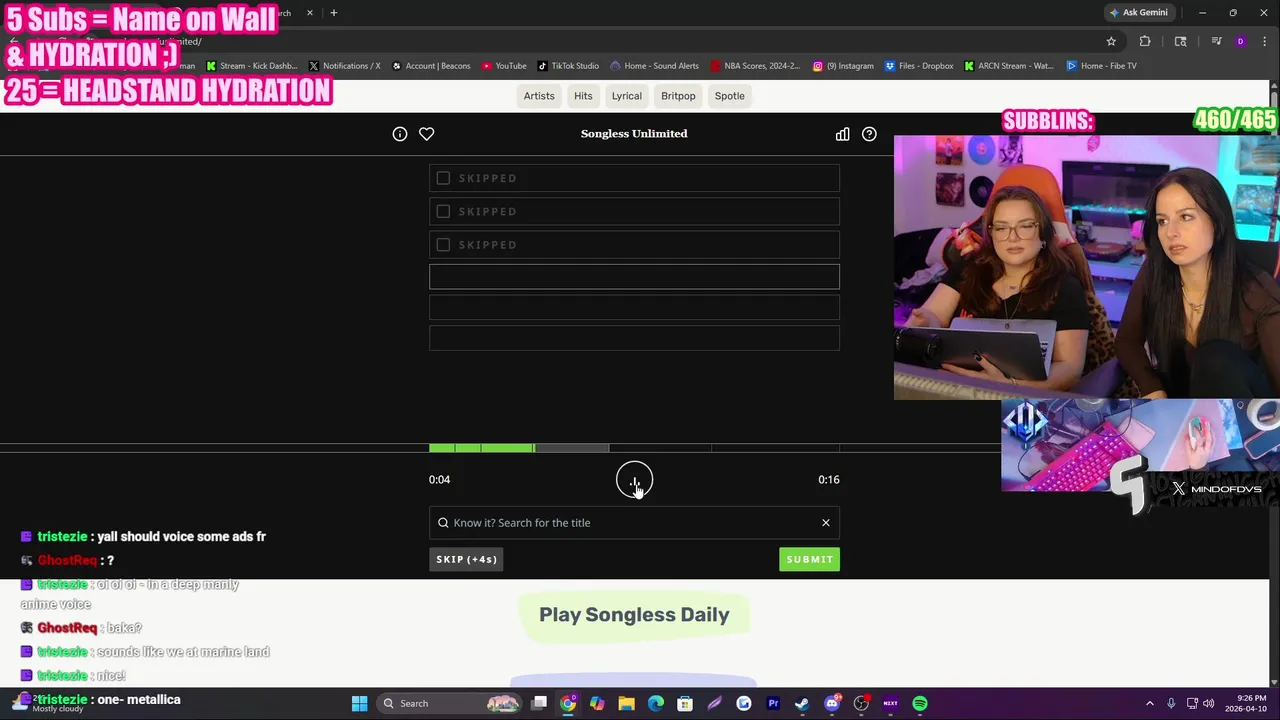
Task: Open Chrome extensions puzzle icon
Action: [1145, 41]
